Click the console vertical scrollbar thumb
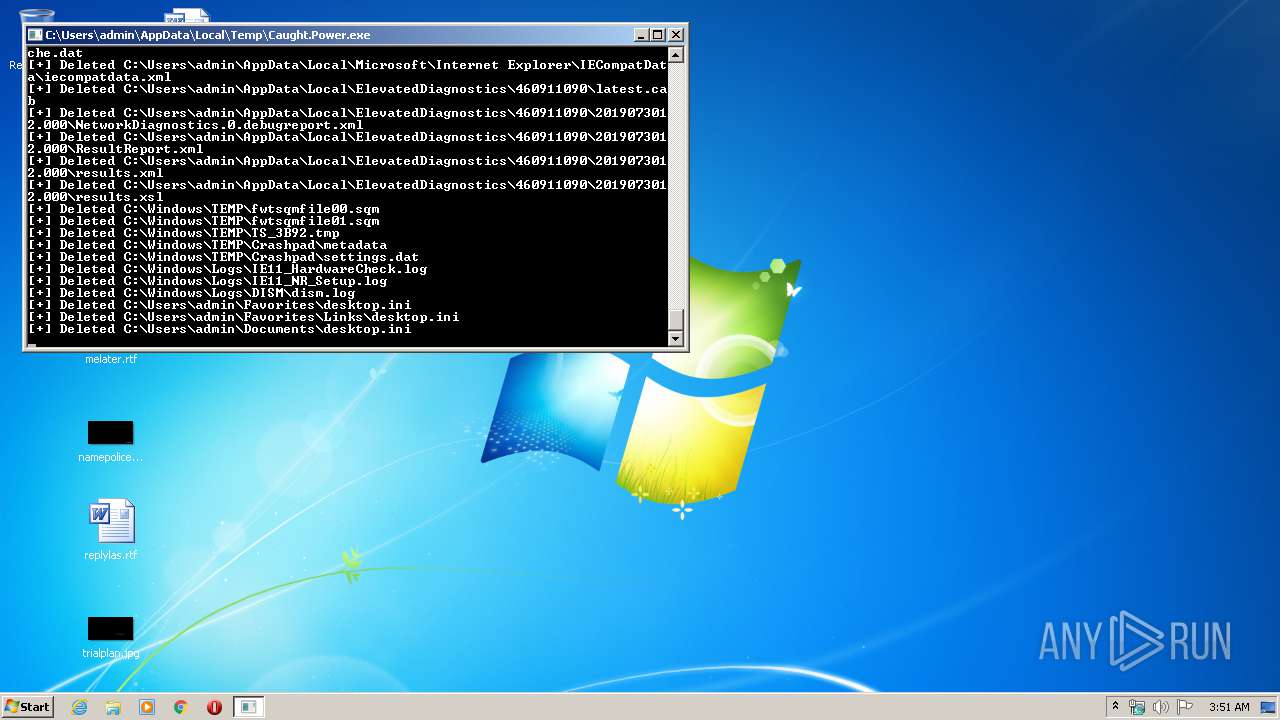The width and height of the screenshot is (1280, 720). [676, 319]
